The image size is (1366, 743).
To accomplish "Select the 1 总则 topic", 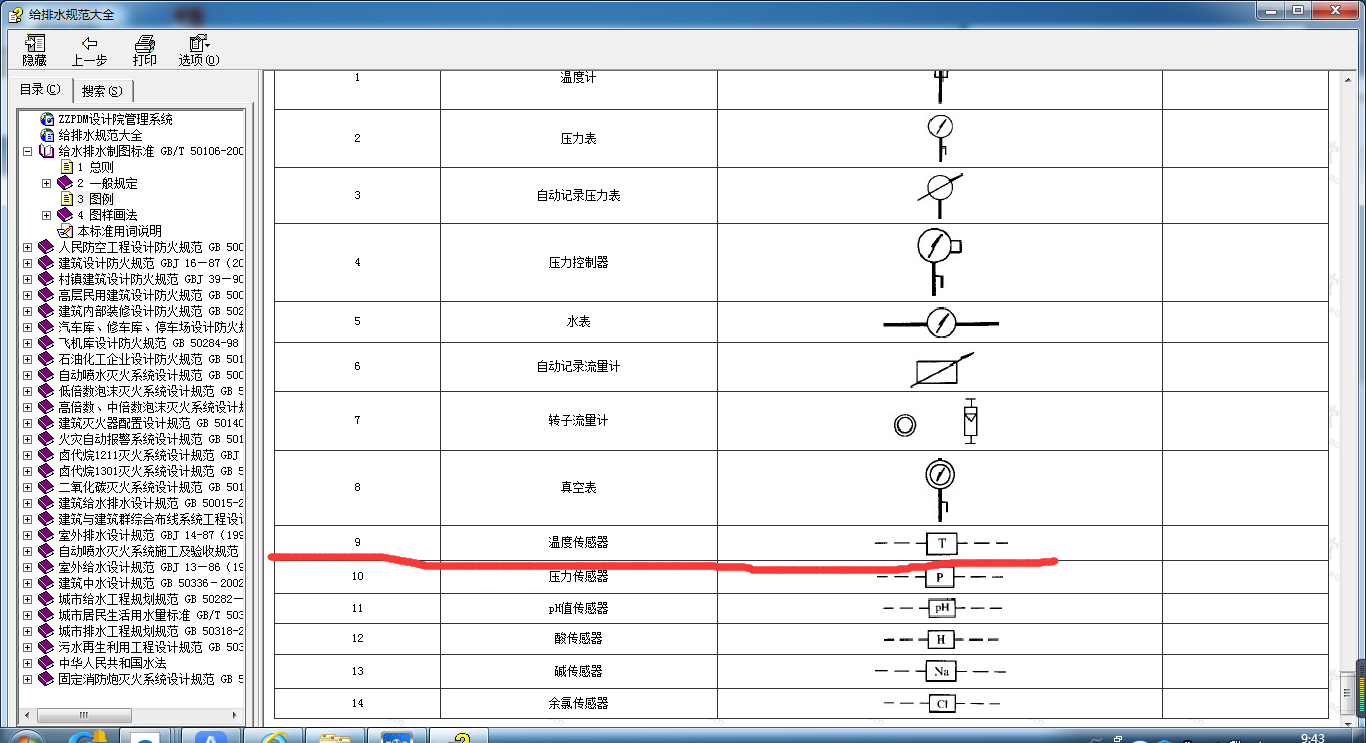I will pyautogui.click(x=95, y=167).
